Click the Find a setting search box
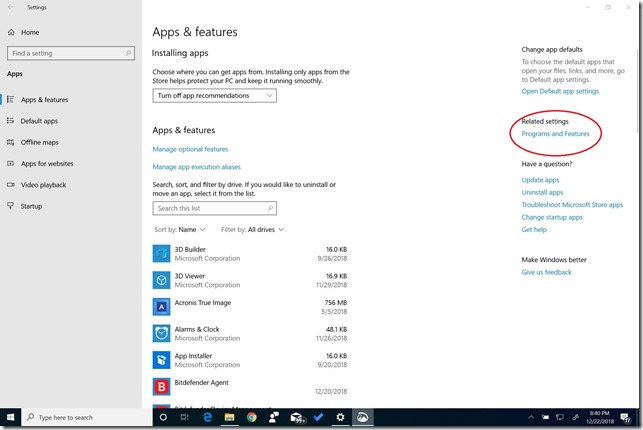Viewport: 643px width, 430px height. click(x=70, y=53)
